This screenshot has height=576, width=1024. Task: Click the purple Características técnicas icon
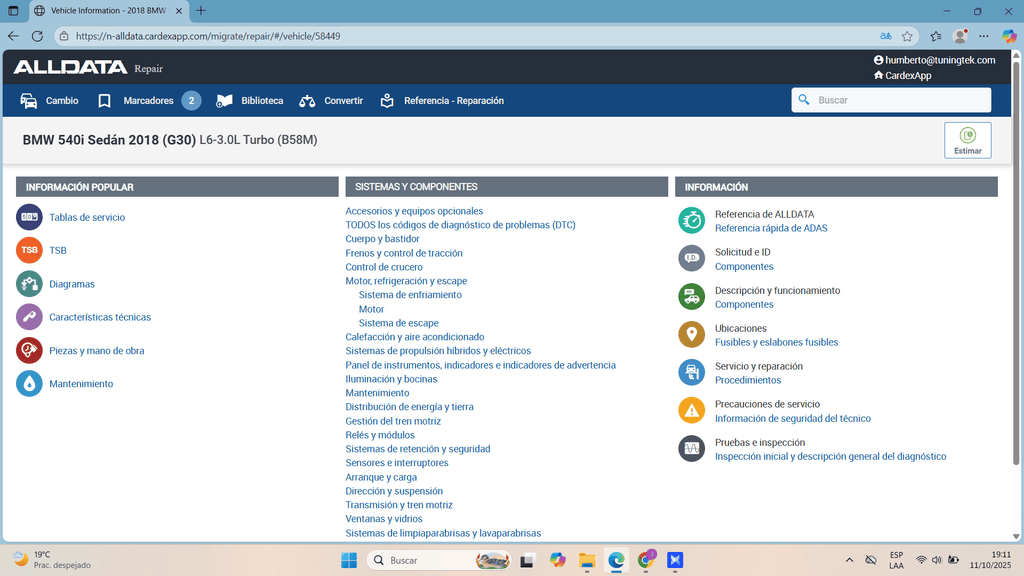pyautogui.click(x=29, y=317)
